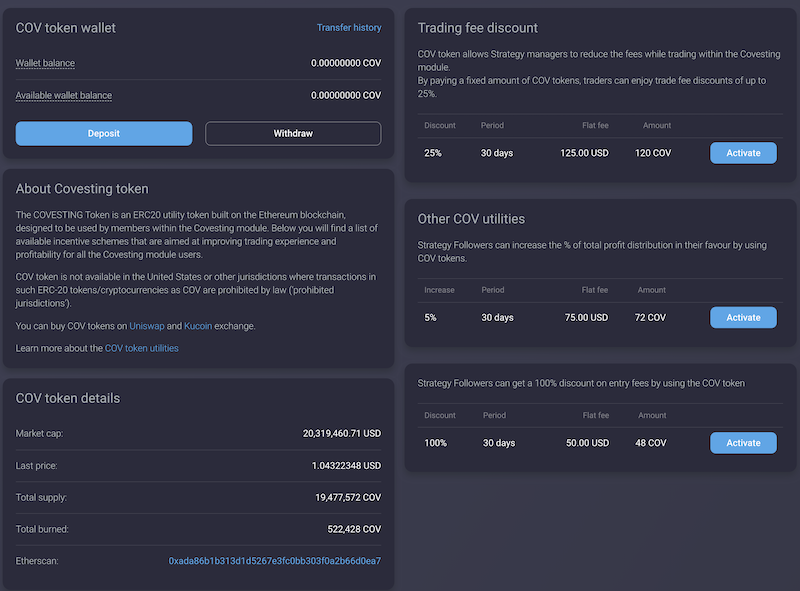Image resolution: width=800 pixels, height=591 pixels.
Task: Activate the 25% trading fee discount
Action: [x=743, y=153]
